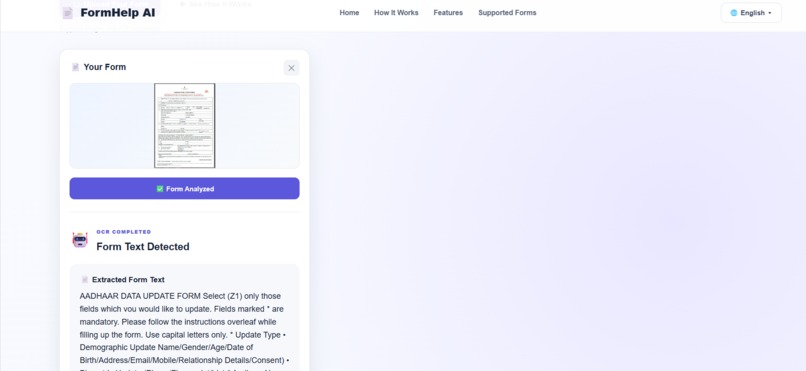Click the OCR COMPLETED label
The width and height of the screenshot is (806, 371).
click(124, 232)
